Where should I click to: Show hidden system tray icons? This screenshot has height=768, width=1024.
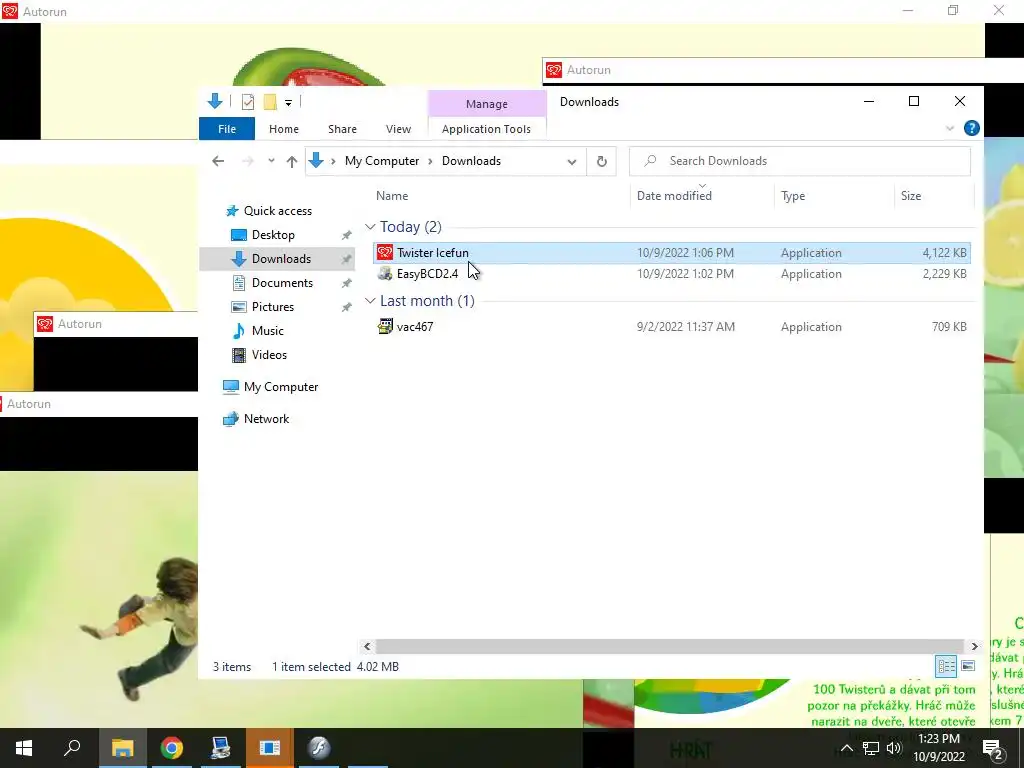[x=846, y=749]
